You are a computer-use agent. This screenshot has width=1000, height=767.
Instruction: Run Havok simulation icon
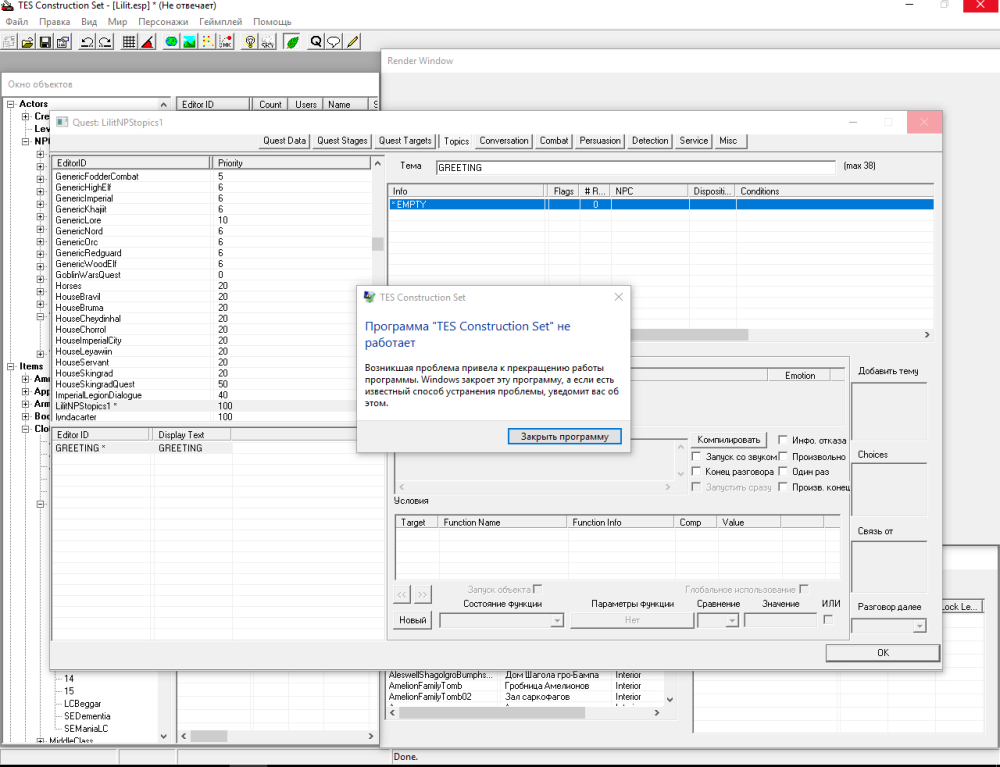pos(226,42)
